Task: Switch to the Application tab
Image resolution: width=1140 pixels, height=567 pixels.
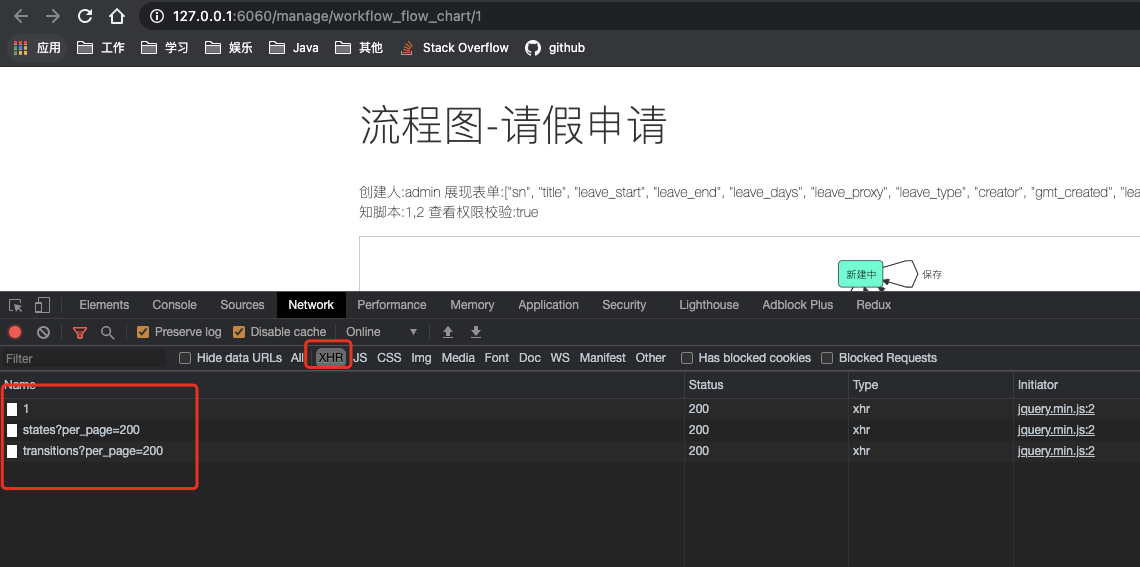Action: (x=548, y=305)
